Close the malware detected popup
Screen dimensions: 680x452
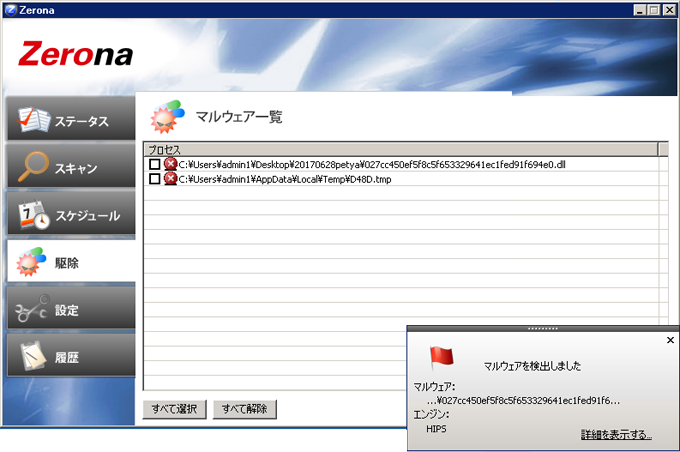(x=670, y=340)
